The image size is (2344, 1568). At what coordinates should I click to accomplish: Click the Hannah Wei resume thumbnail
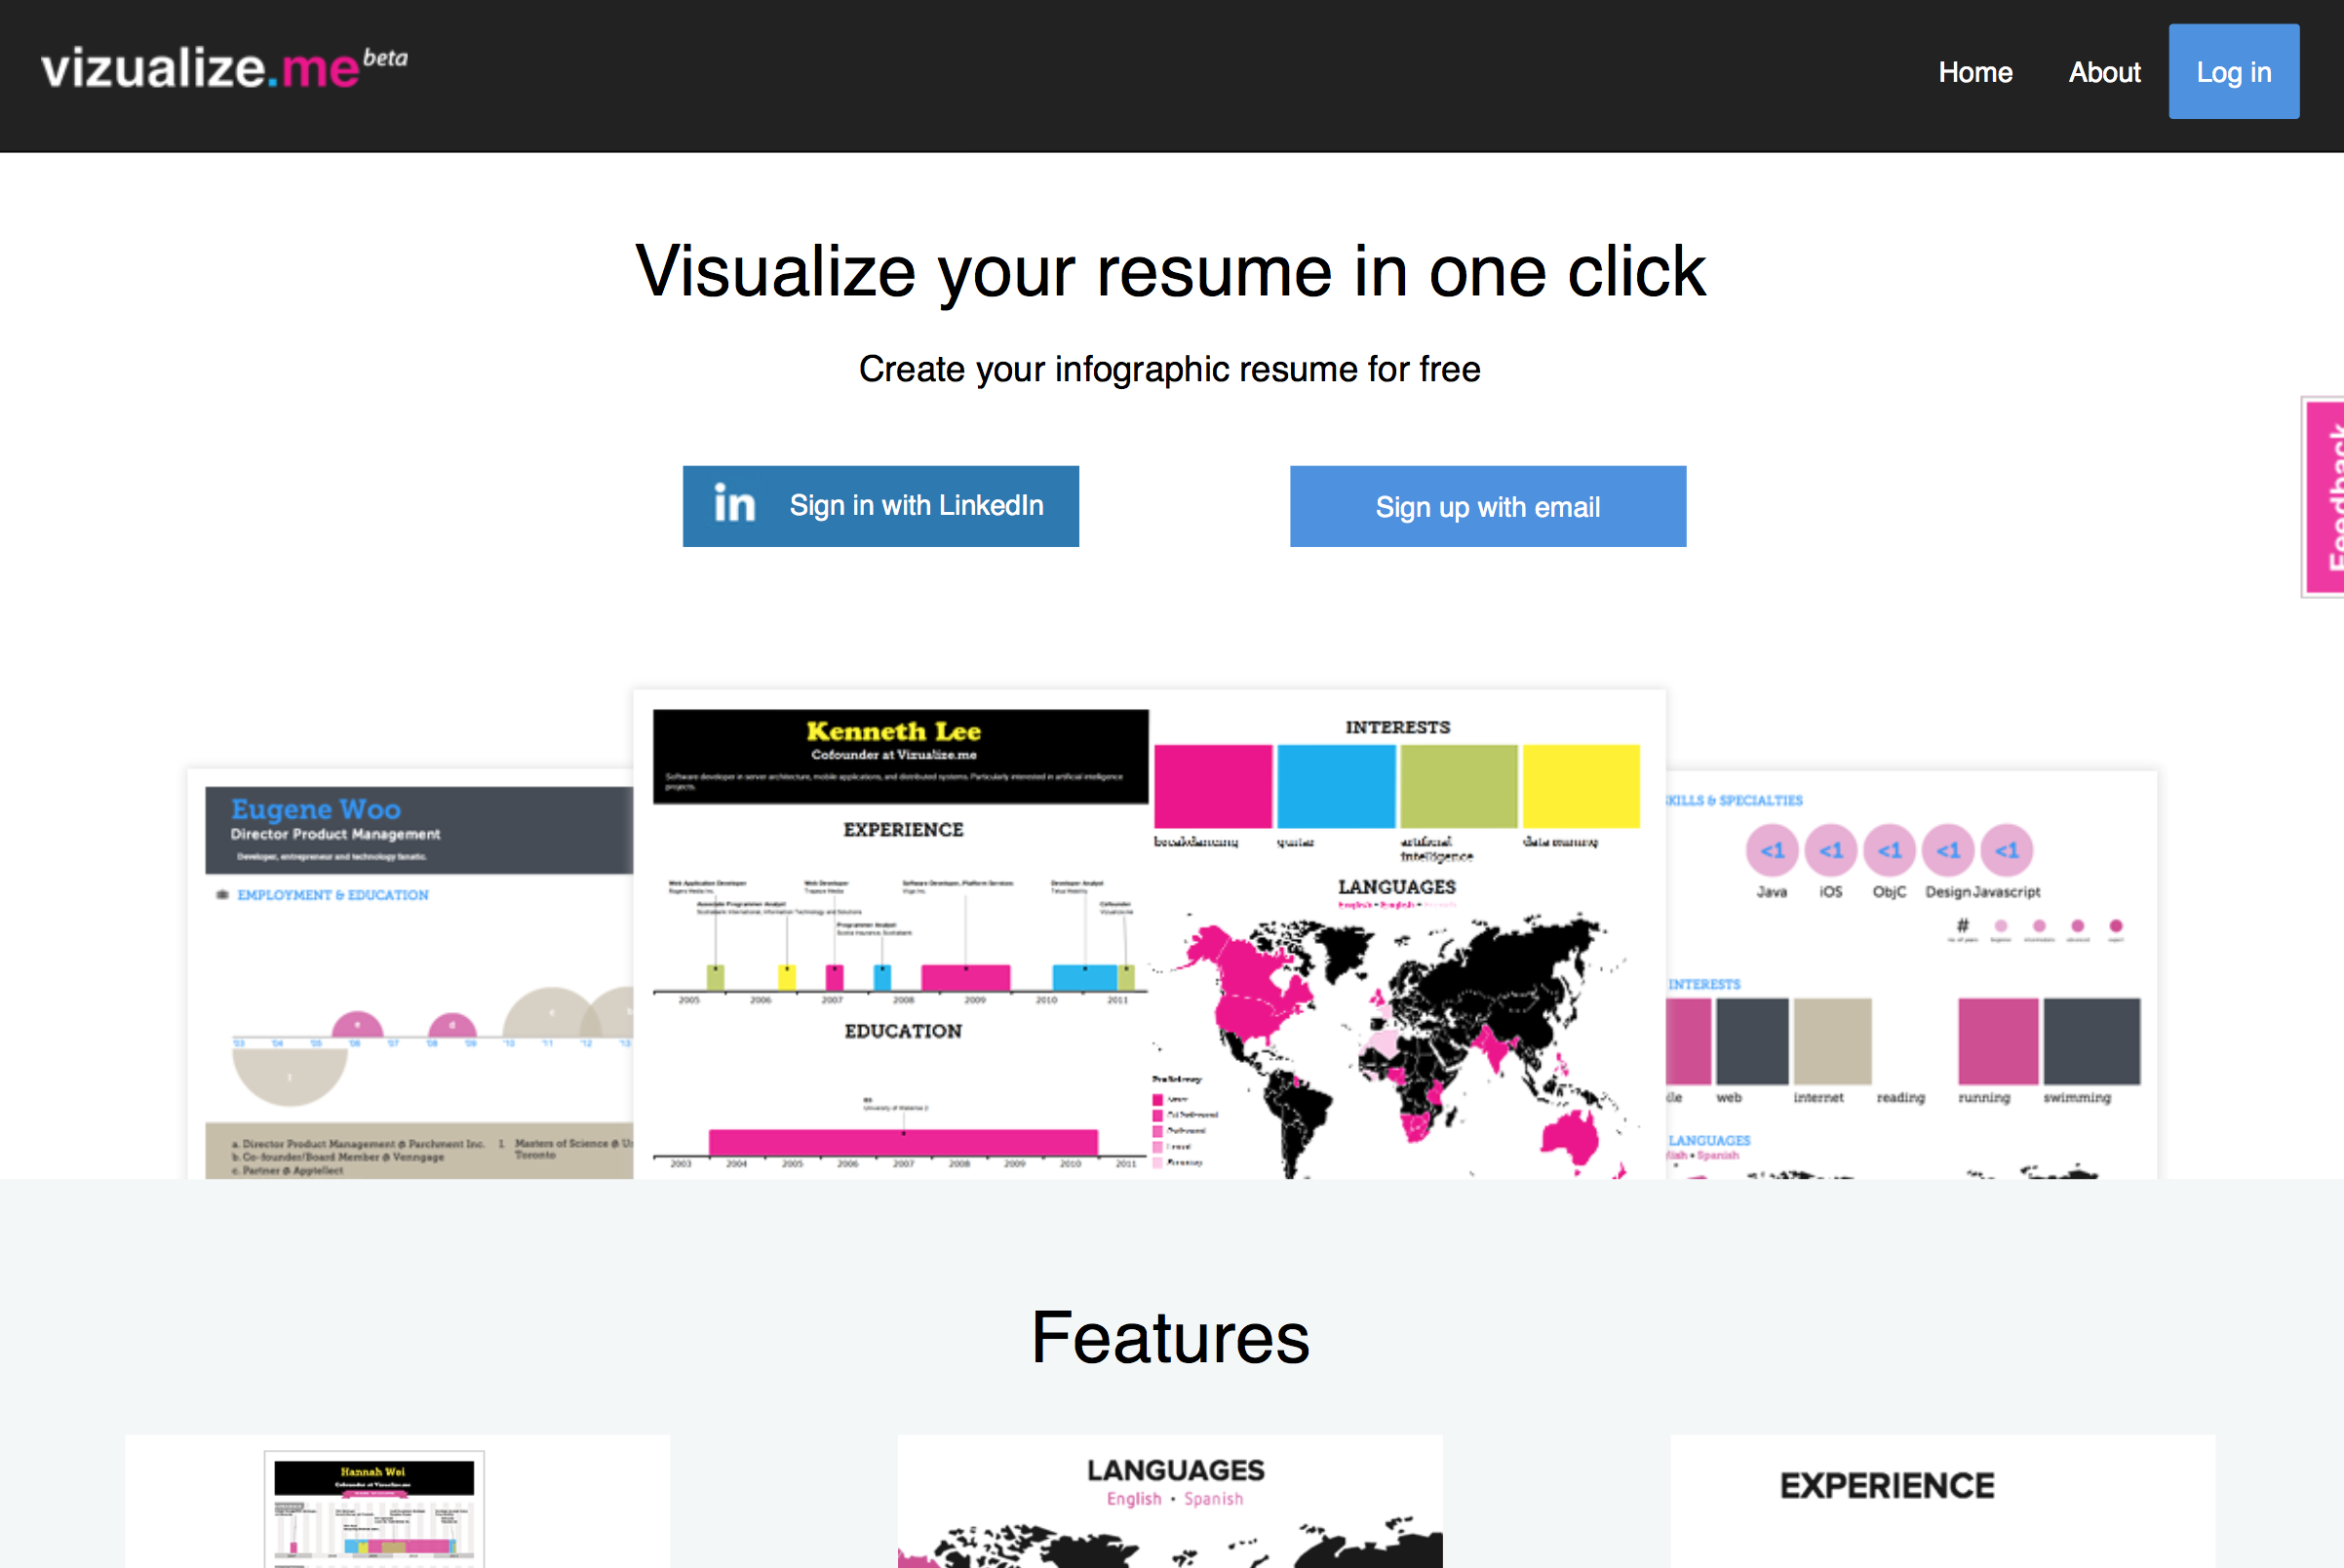point(374,1509)
